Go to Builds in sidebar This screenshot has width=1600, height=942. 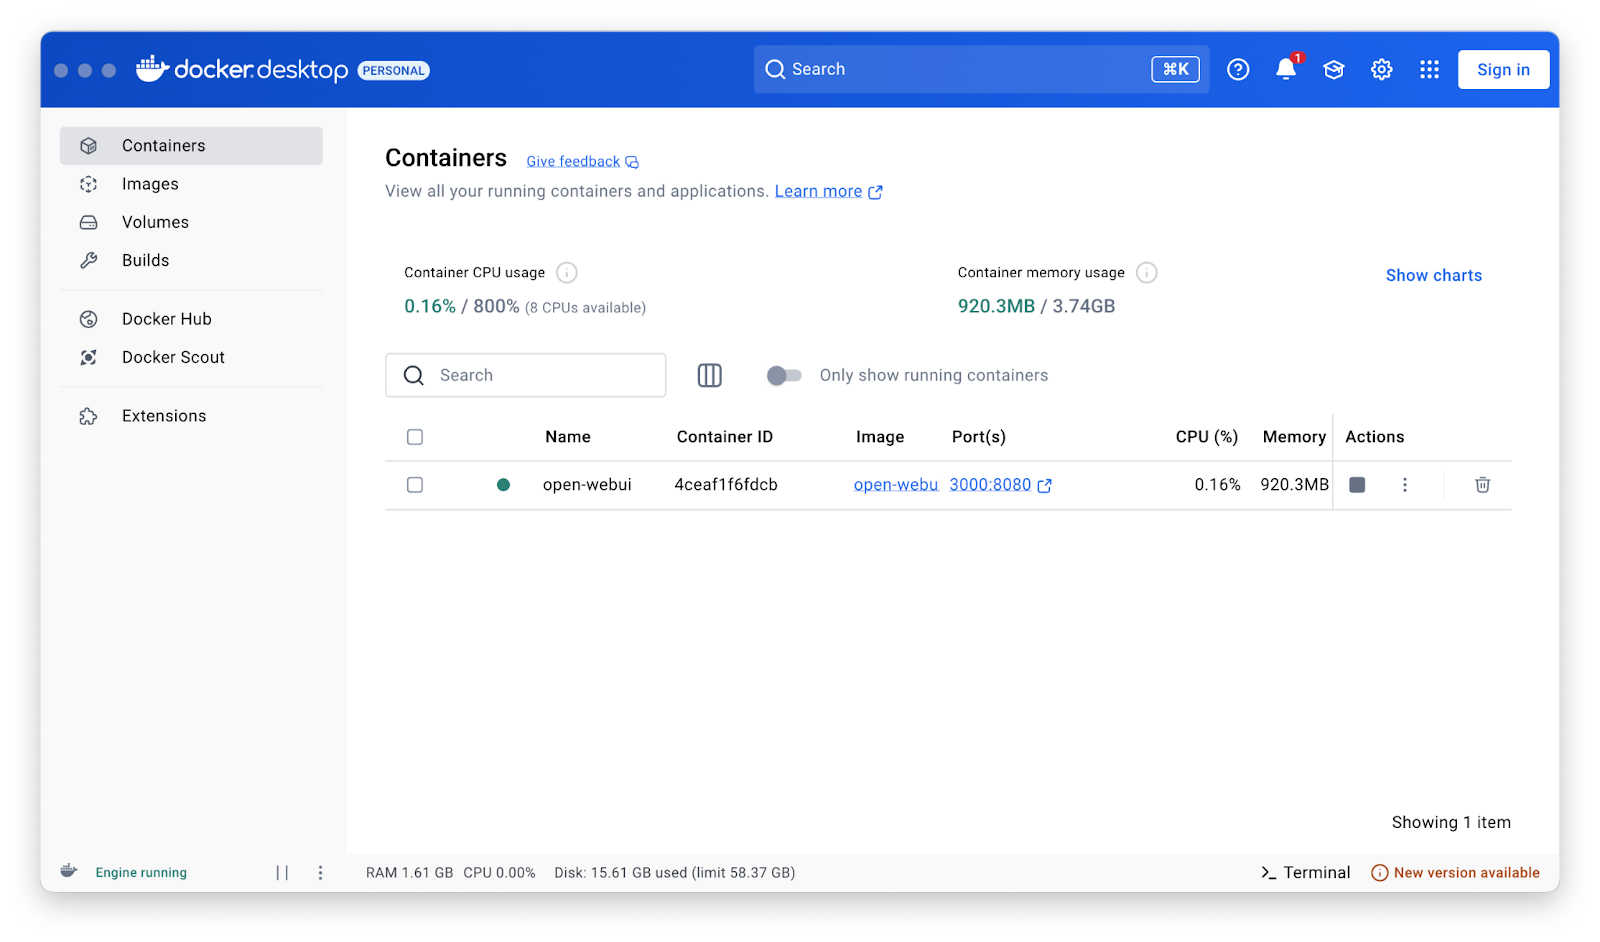191,260
